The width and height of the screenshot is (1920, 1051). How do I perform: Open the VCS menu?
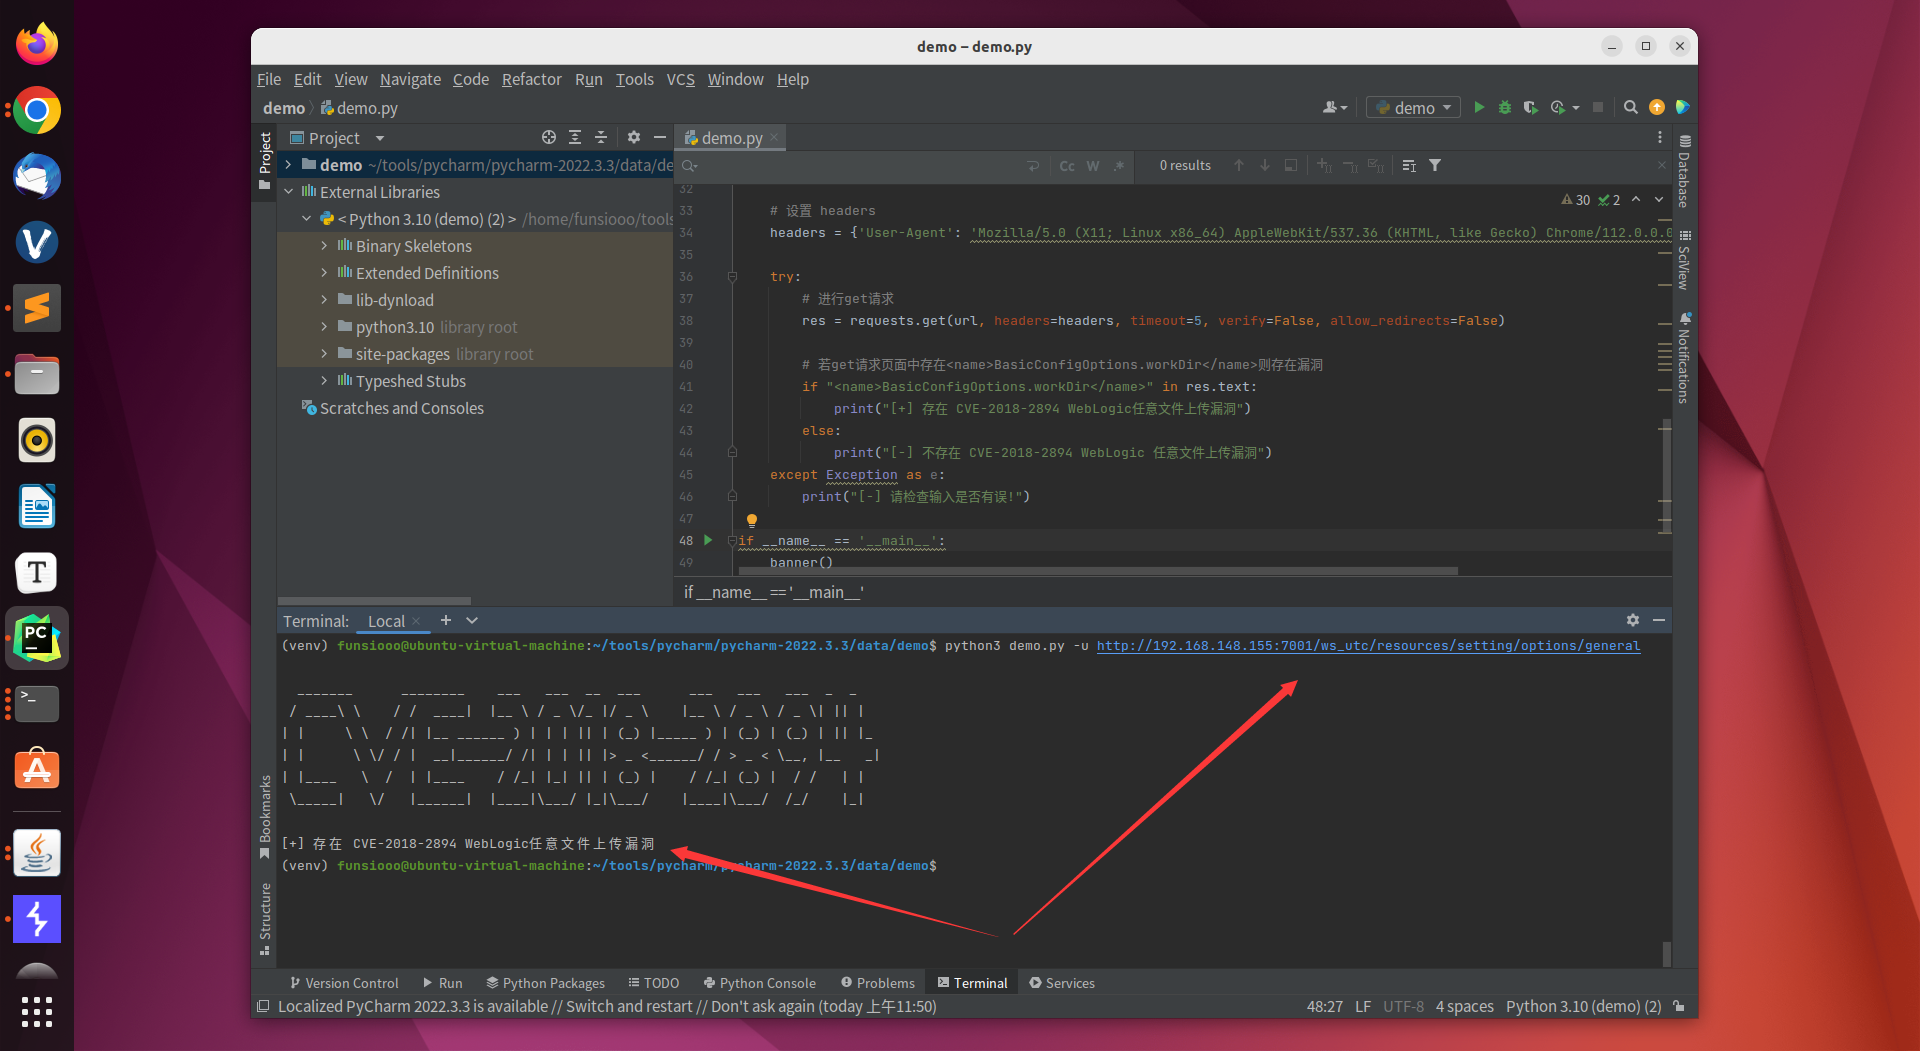click(680, 79)
